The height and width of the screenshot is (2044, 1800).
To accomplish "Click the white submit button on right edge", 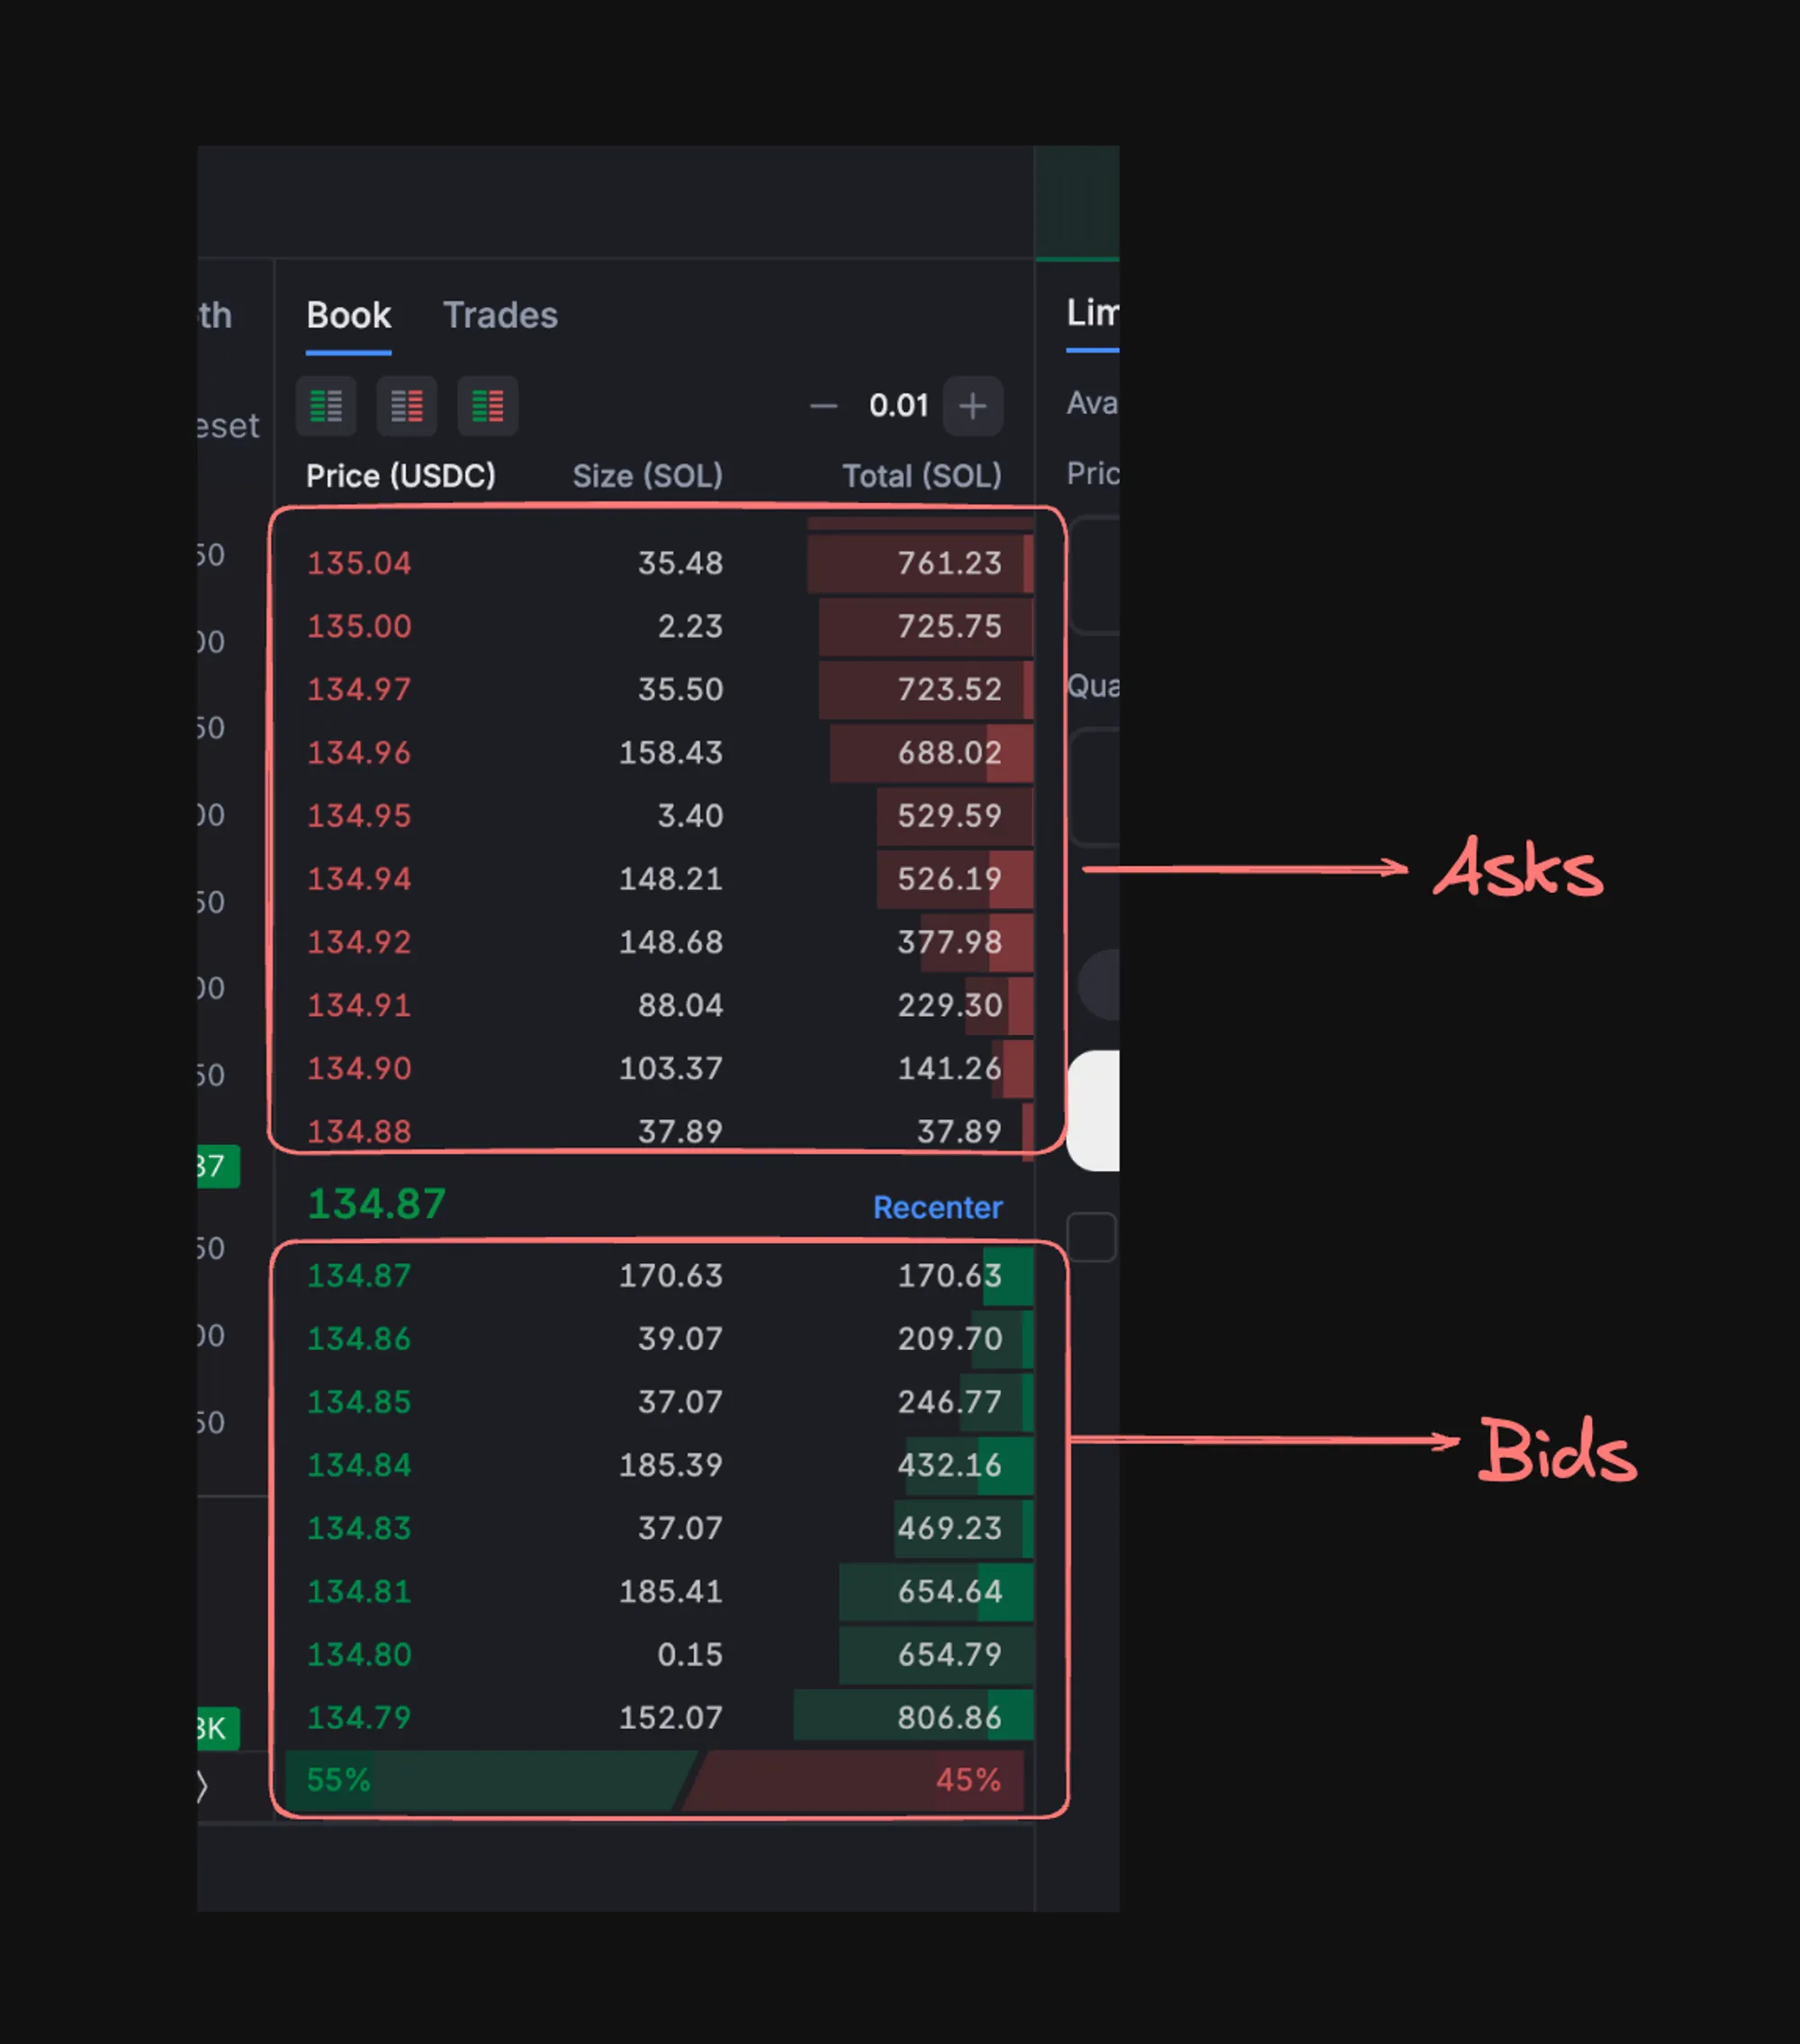I will (x=1095, y=1110).
